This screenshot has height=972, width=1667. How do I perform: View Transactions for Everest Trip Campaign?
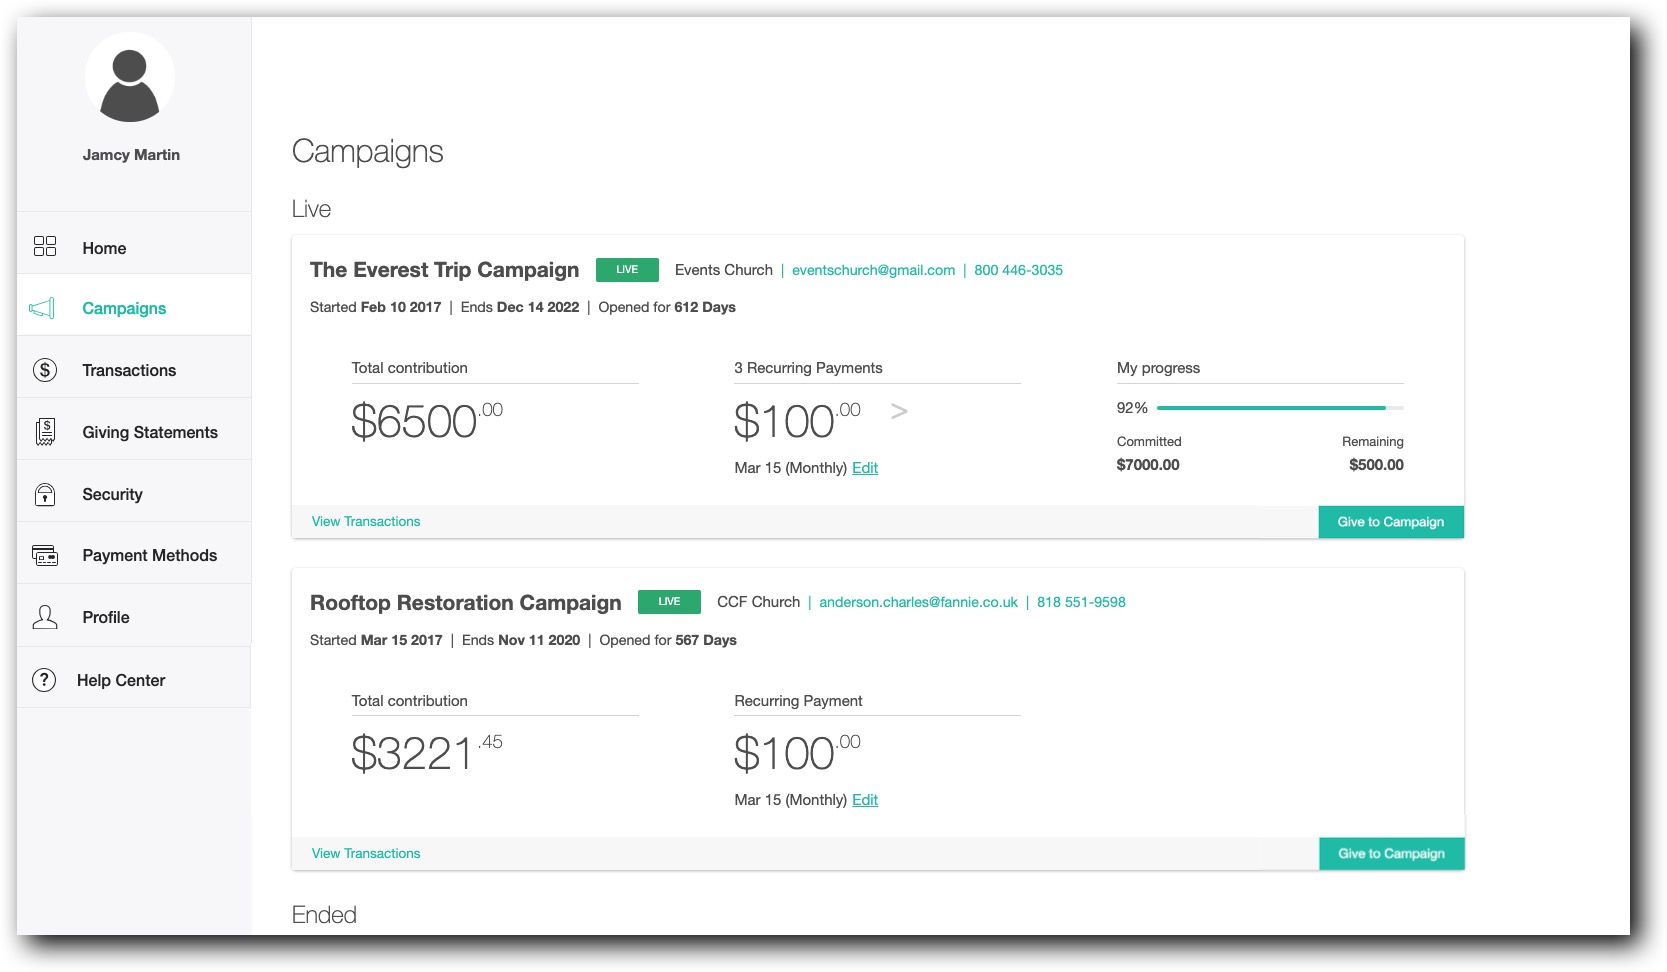click(366, 521)
